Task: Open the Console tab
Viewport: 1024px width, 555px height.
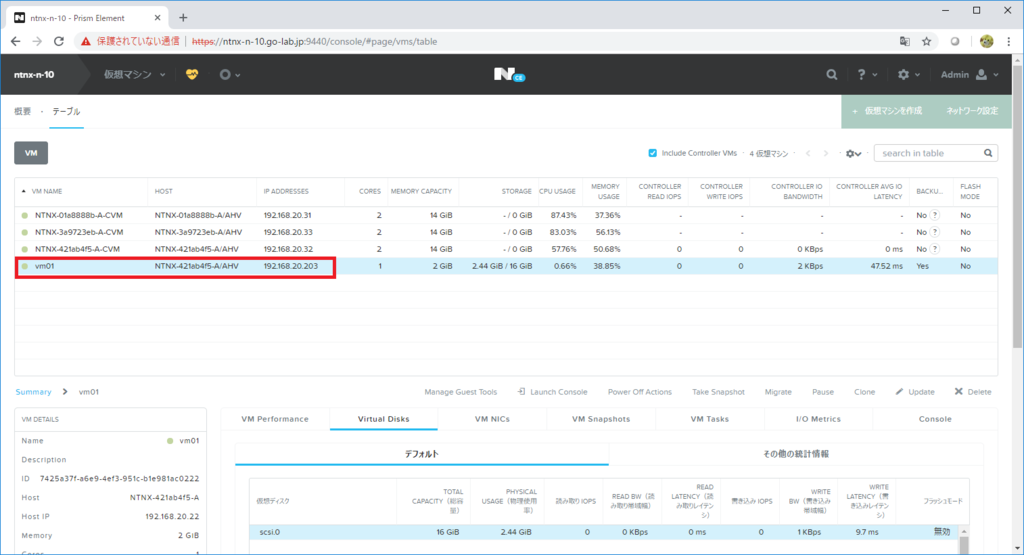Action: click(935, 419)
